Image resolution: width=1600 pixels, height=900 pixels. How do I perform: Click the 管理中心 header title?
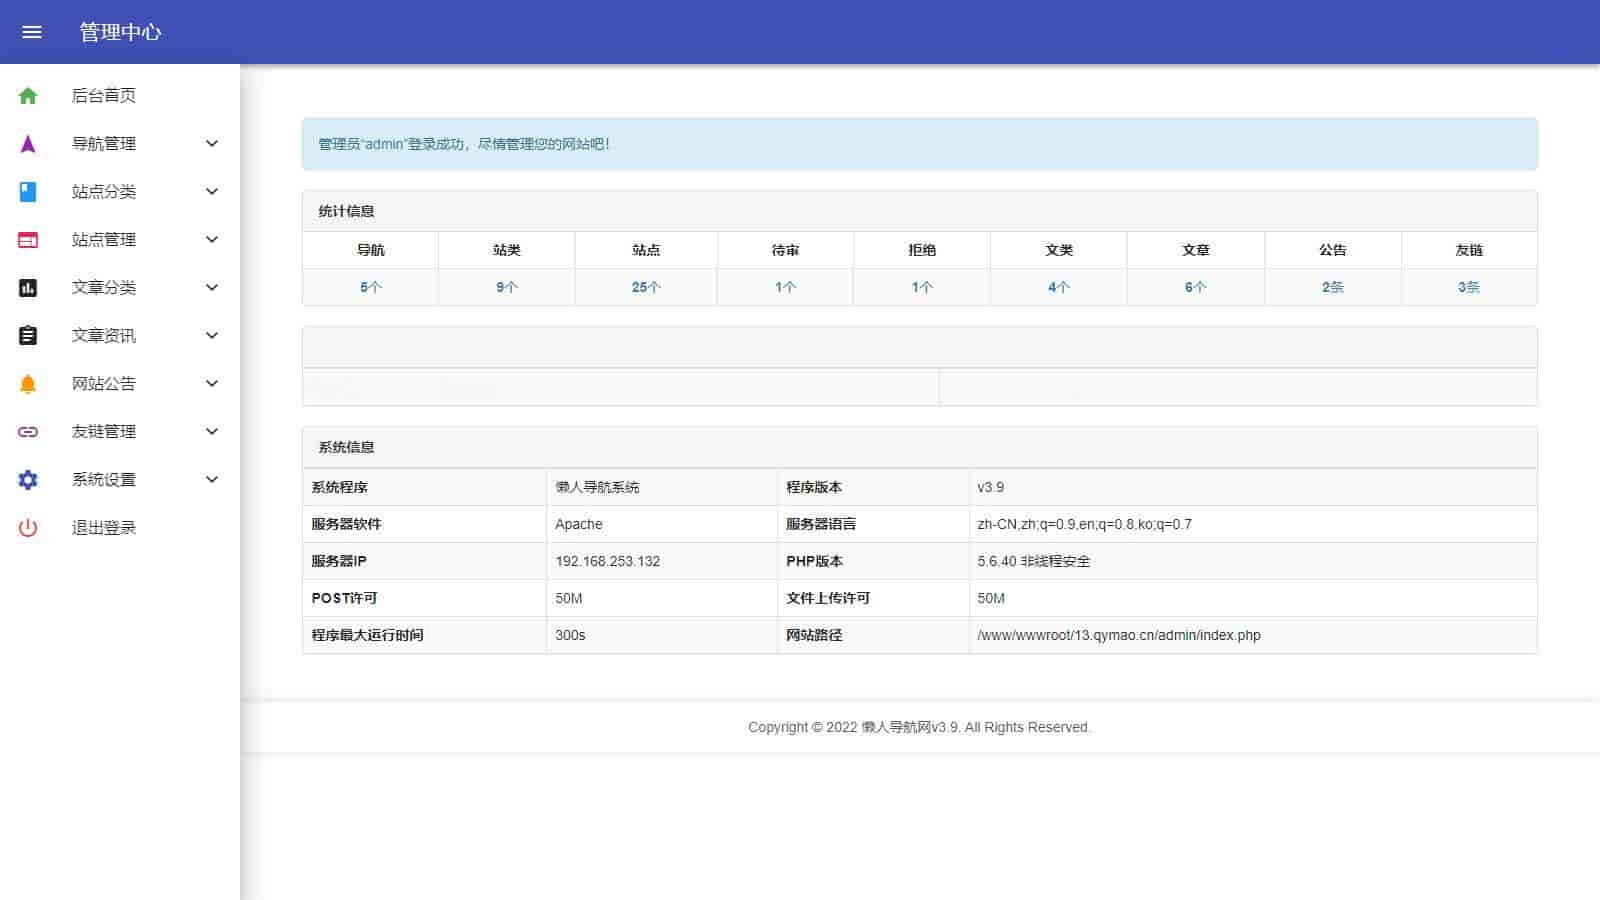tap(120, 32)
